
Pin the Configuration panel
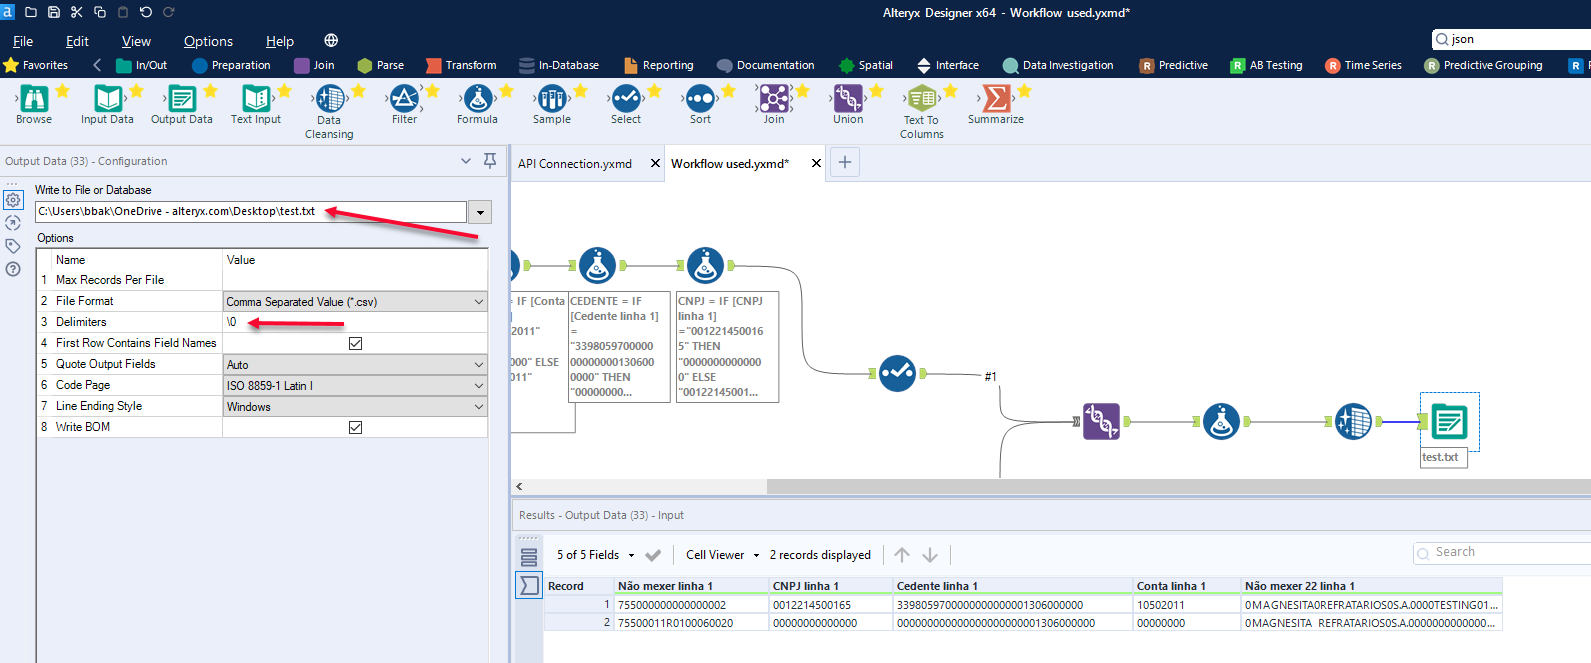click(x=490, y=161)
